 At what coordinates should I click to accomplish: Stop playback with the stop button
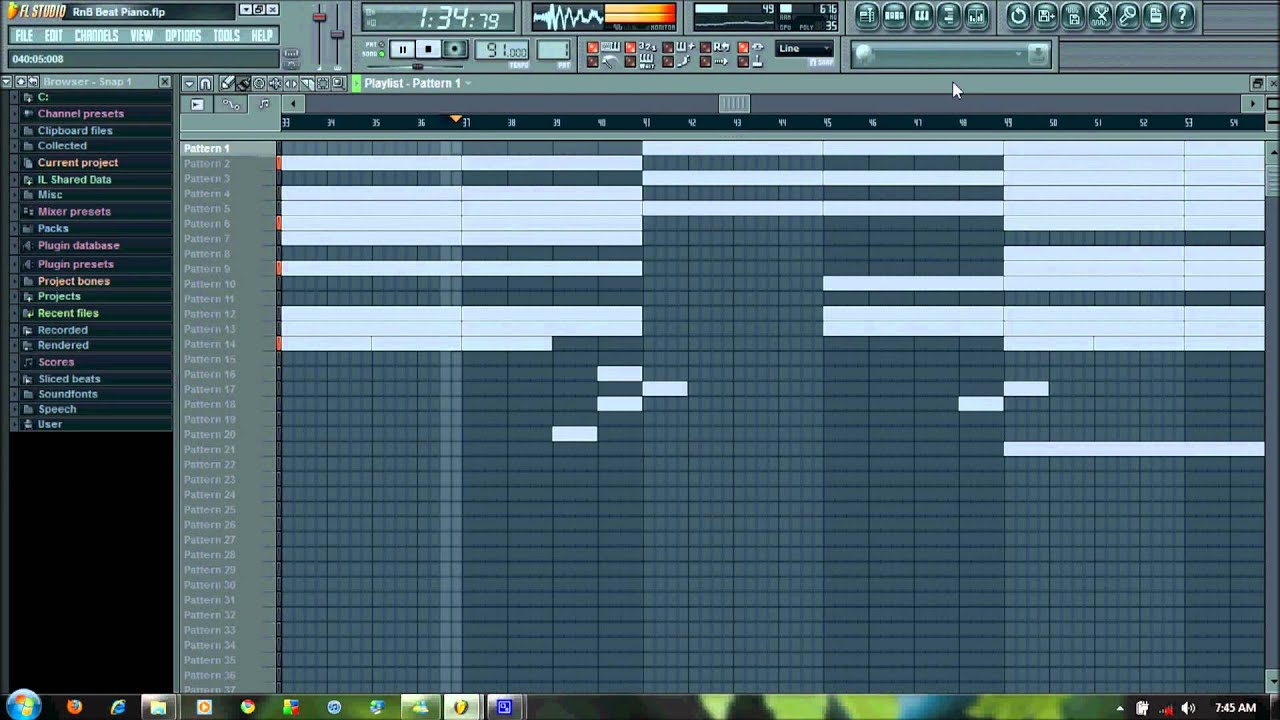pos(428,49)
